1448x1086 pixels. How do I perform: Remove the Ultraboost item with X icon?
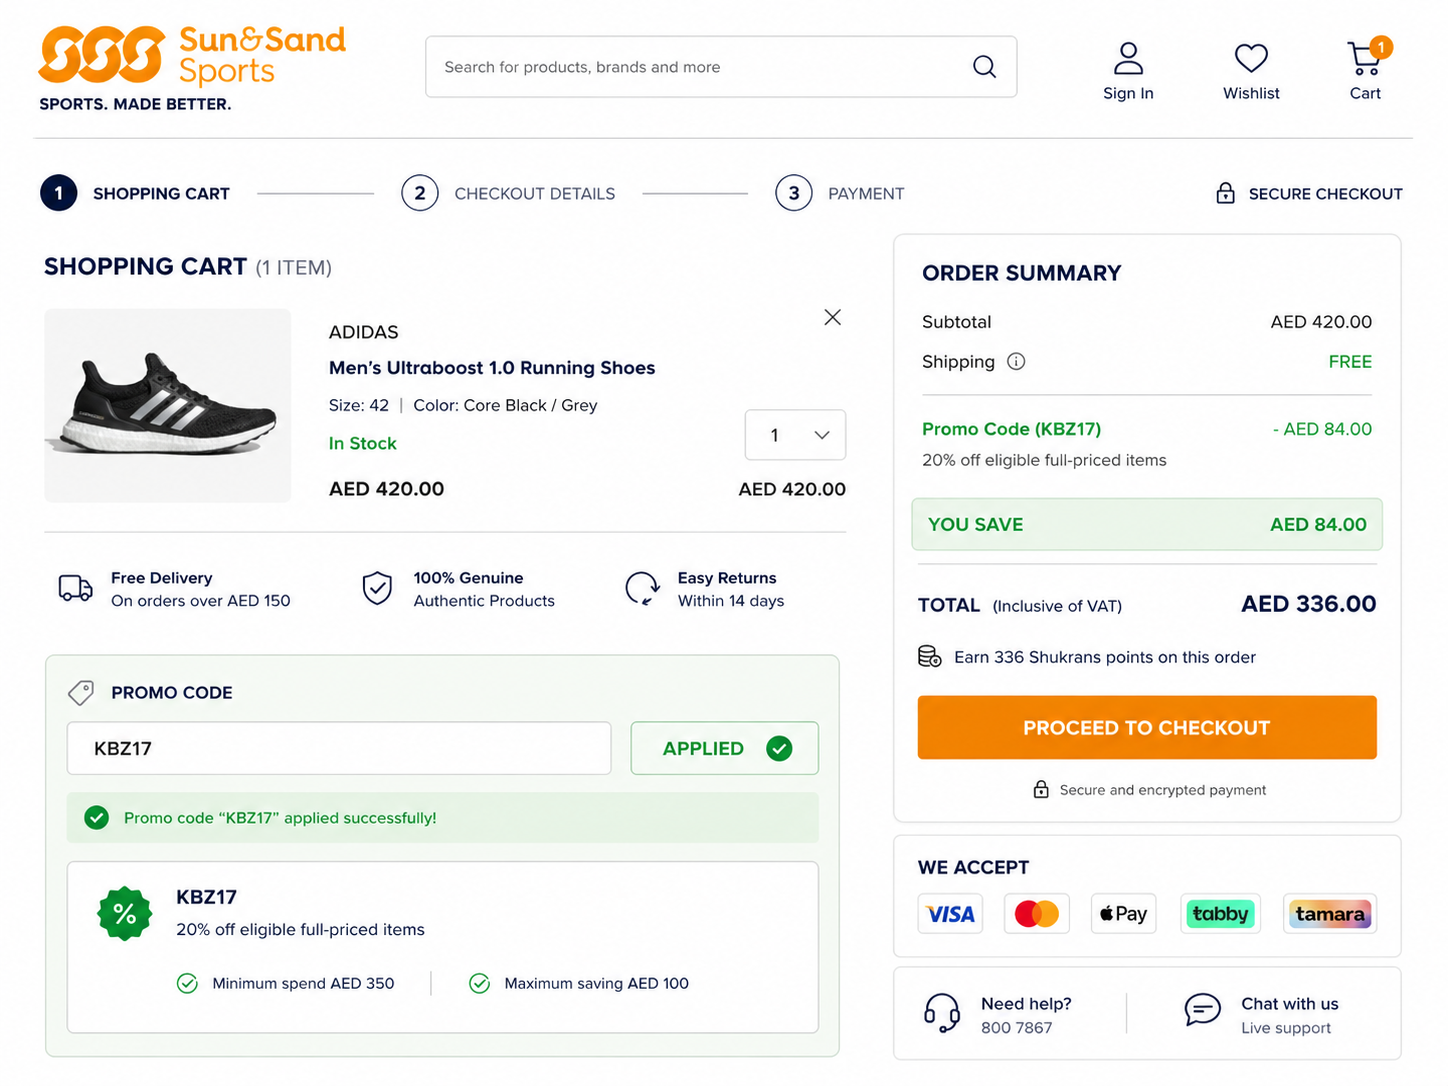(832, 317)
